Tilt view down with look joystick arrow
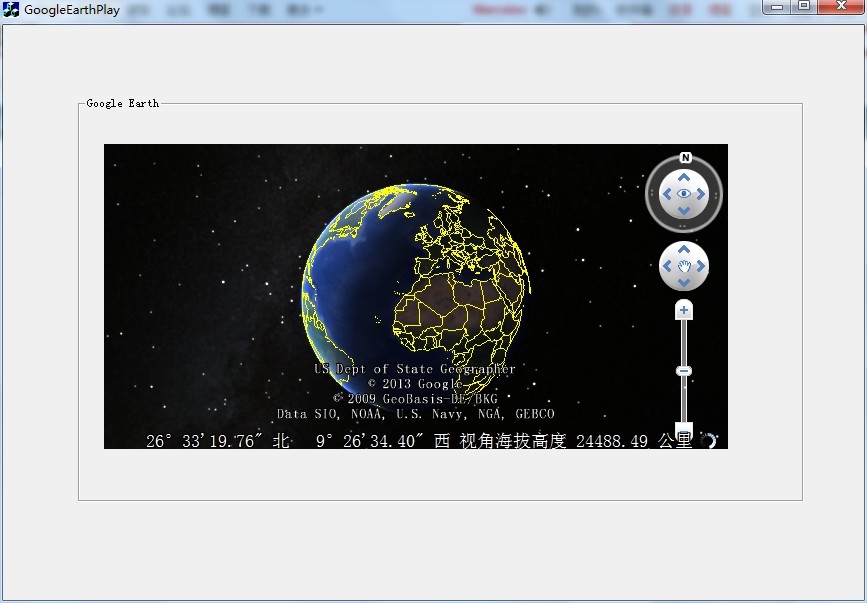Viewport: 867px width, 603px height. pyautogui.click(x=684, y=211)
